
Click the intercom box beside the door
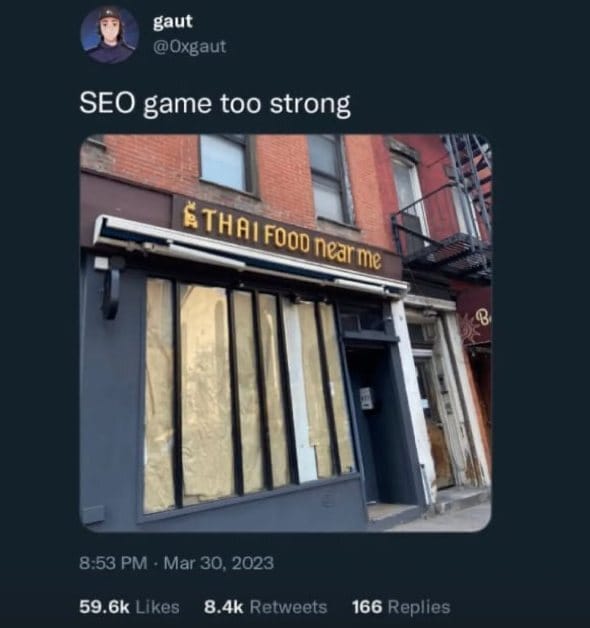point(366,398)
